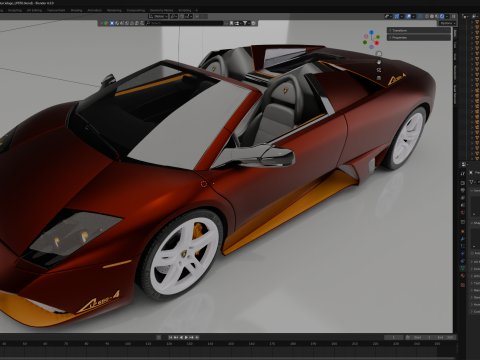Switch to rendered viewport shading
This screenshot has height=360, width=480.
click(442, 16)
